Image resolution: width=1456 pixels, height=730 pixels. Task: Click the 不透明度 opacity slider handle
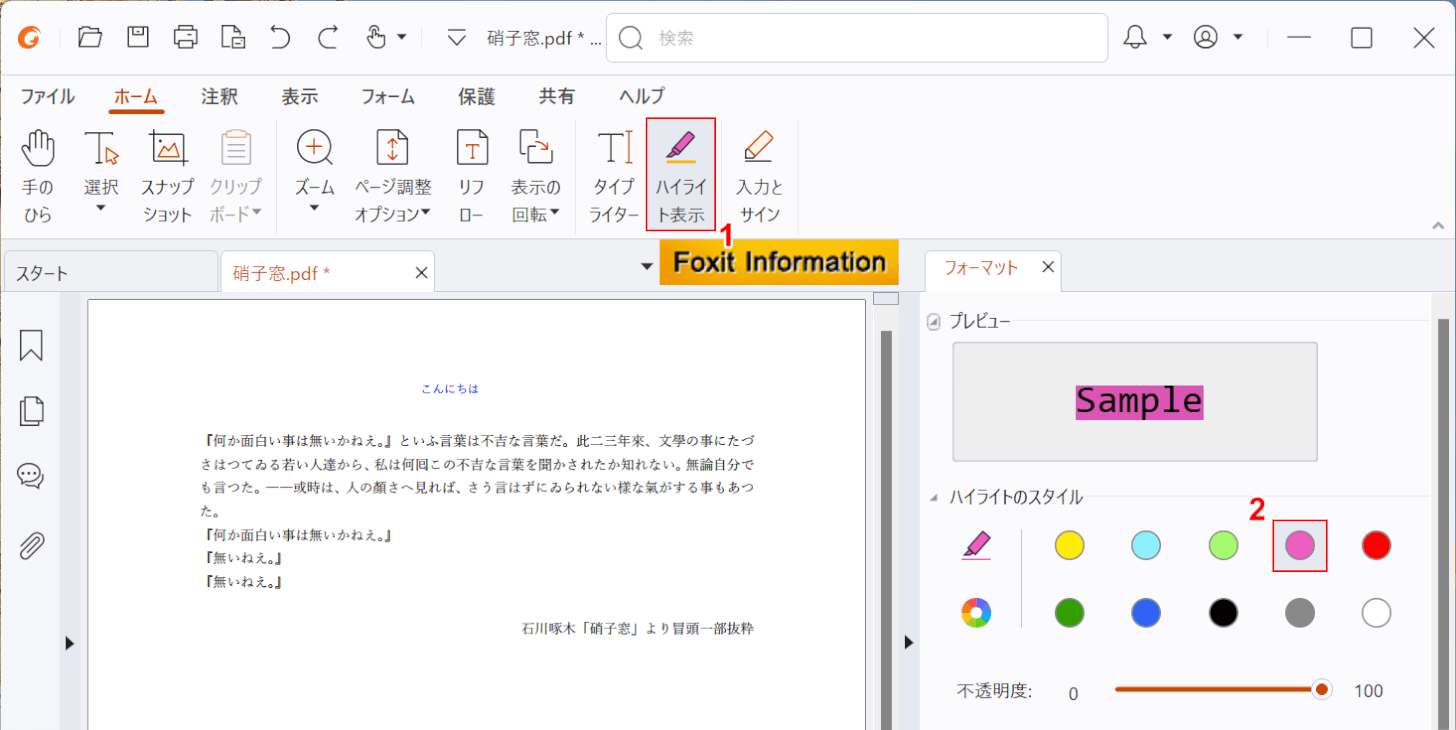1322,689
